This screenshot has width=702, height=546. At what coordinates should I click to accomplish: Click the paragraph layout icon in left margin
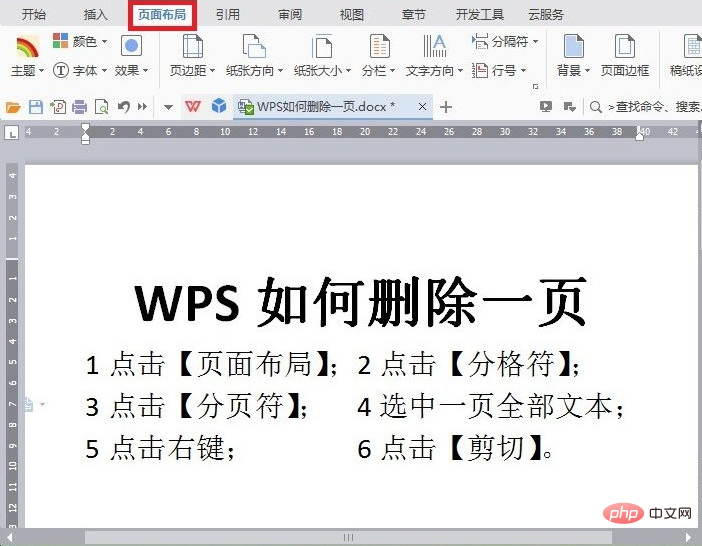pyautogui.click(x=29, y=405)
